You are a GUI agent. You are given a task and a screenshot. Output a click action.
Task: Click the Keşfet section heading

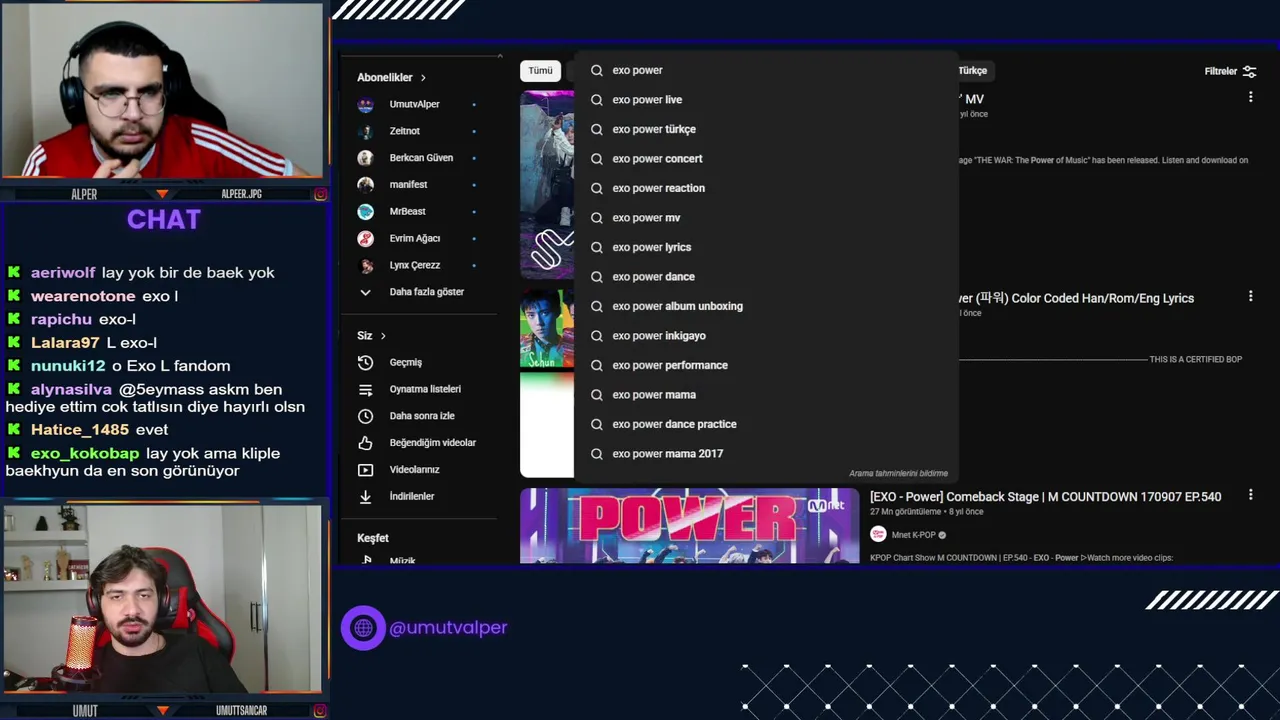tap(373, 538)
